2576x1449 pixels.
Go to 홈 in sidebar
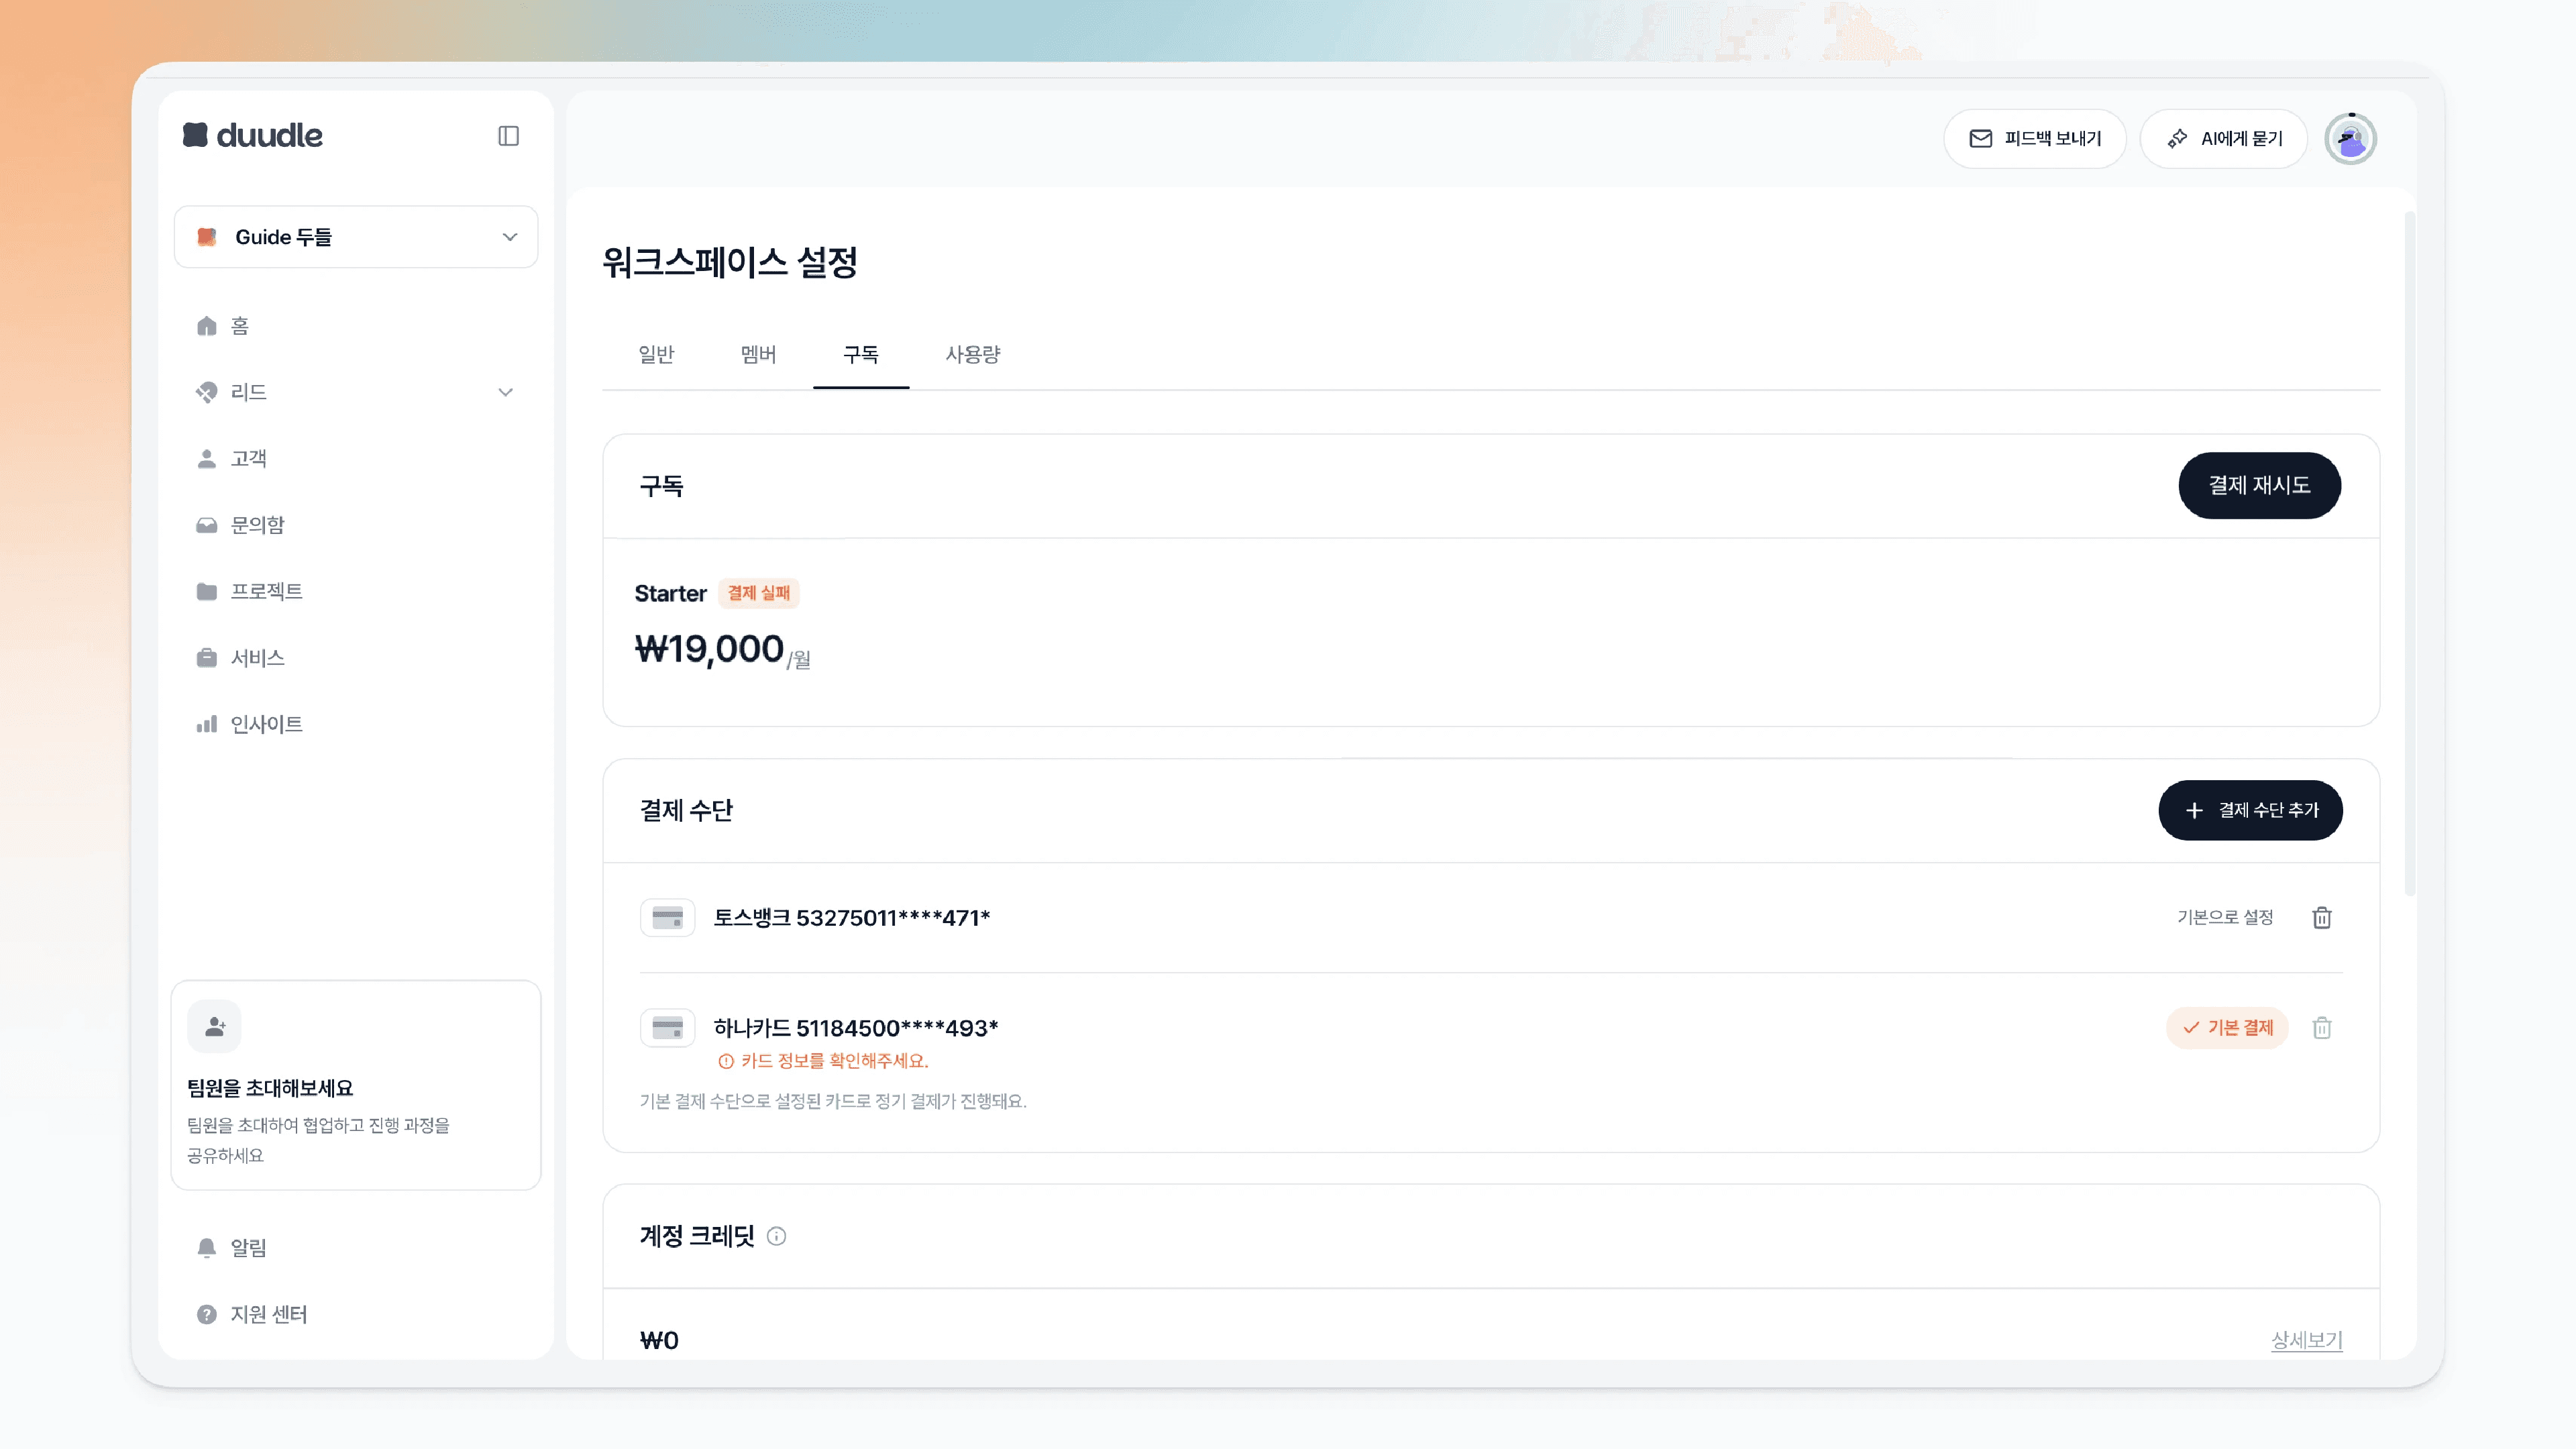[x=356, y=326]
